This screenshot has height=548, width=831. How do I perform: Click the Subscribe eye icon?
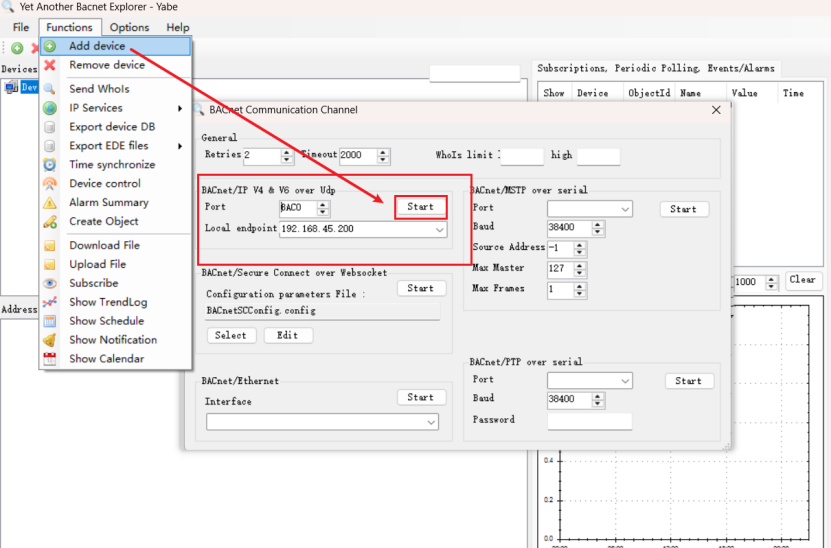click(50, 284)
